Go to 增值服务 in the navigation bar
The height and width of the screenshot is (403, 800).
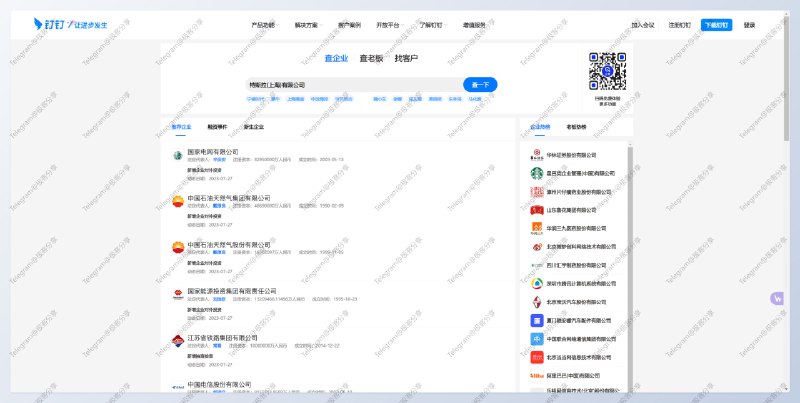(474, 25)
